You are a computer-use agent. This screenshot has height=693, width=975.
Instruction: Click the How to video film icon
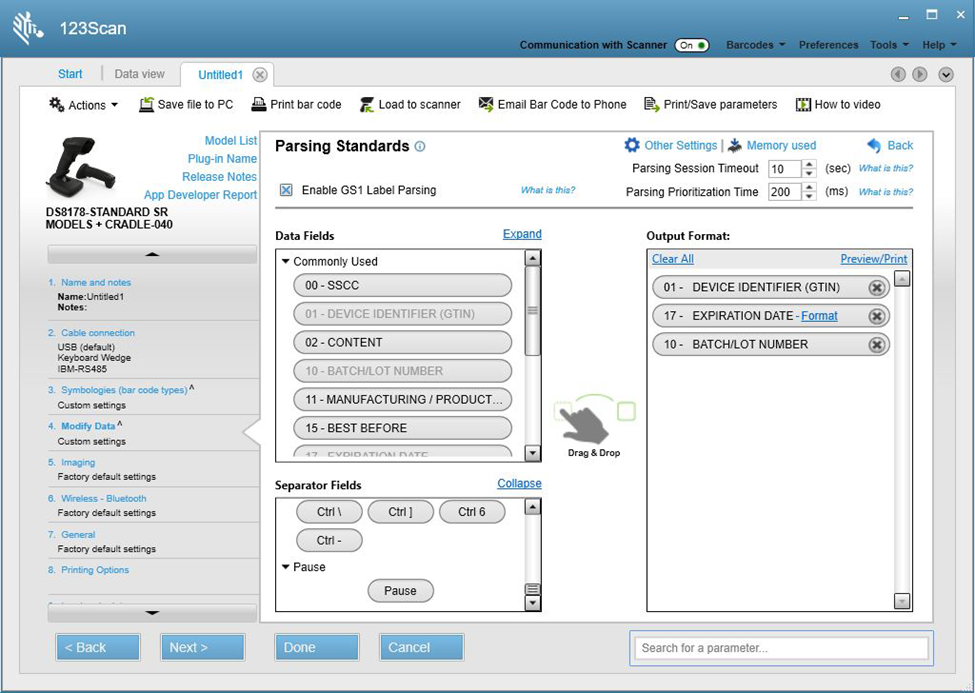point(803,105)
